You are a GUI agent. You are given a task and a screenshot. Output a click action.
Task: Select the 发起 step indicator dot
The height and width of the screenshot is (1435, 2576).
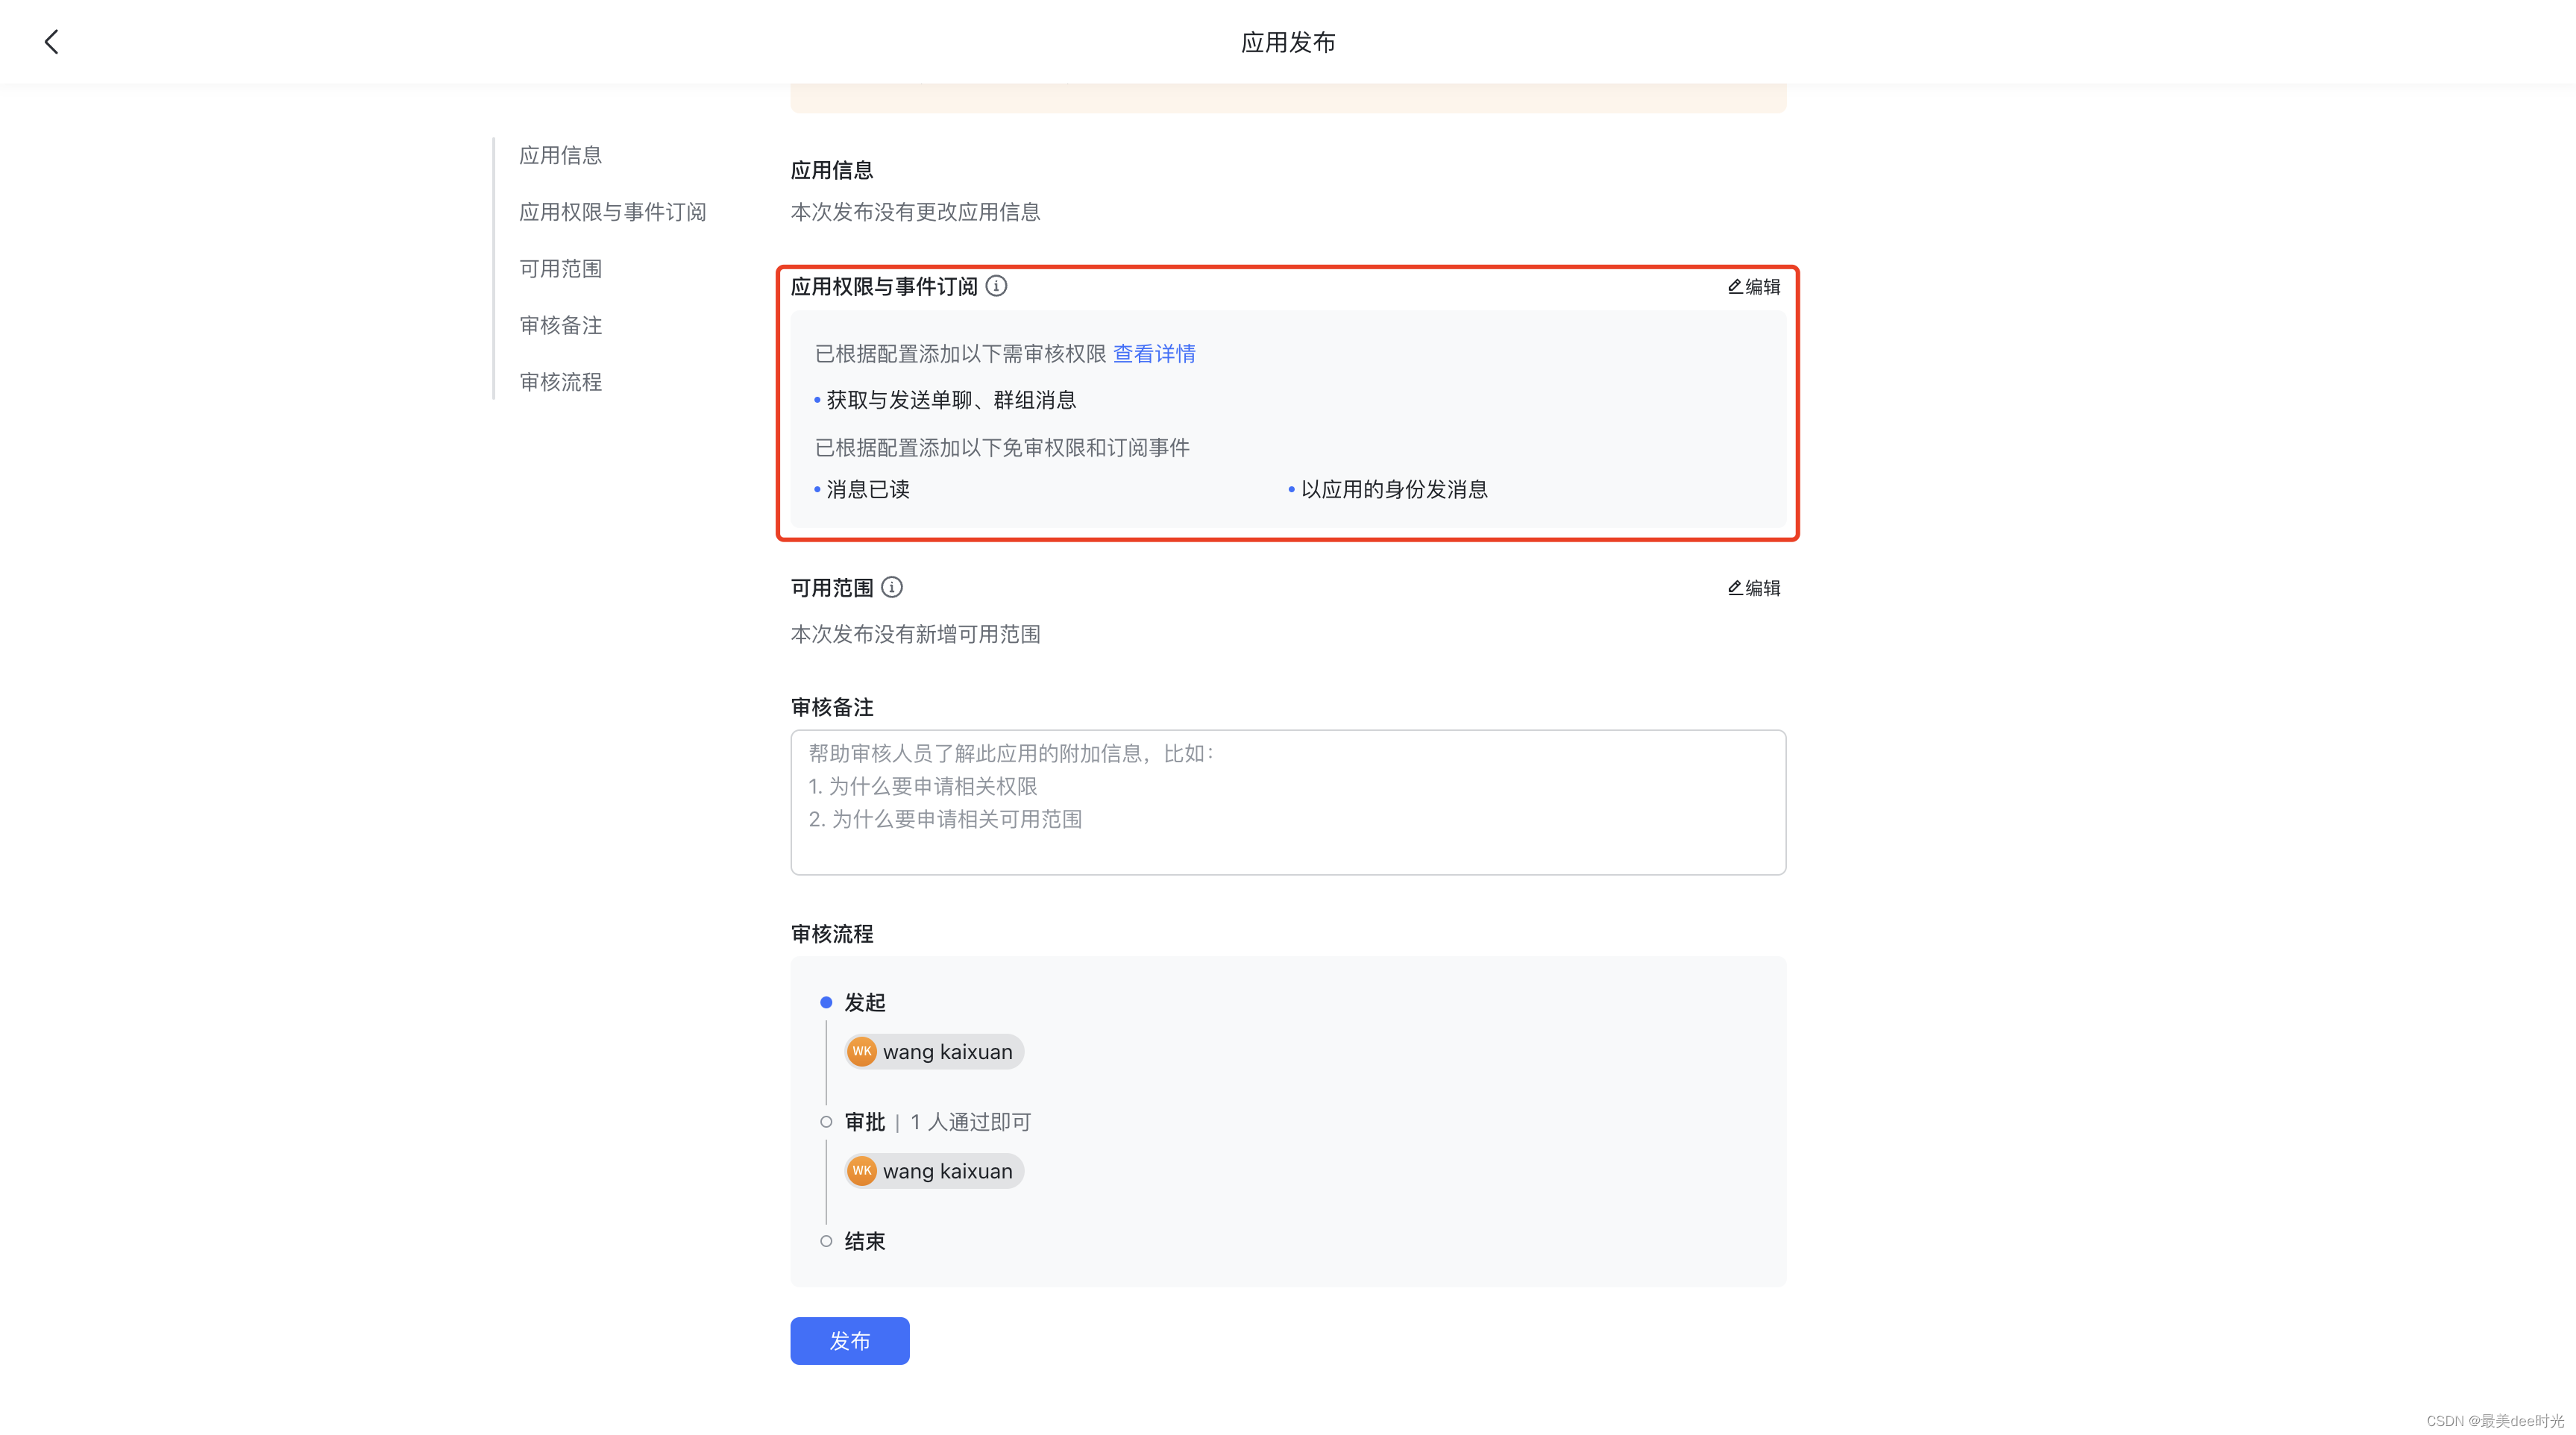[826, 1002]
